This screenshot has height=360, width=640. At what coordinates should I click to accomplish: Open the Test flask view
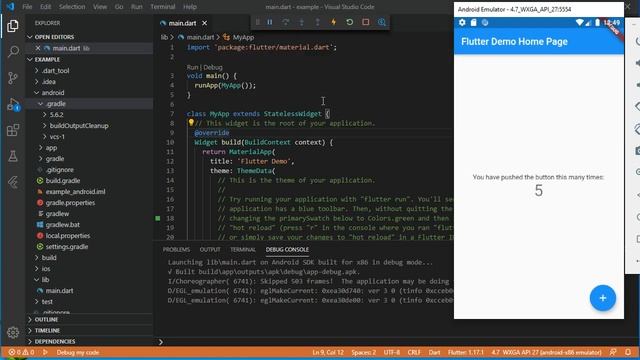point(13,156)
